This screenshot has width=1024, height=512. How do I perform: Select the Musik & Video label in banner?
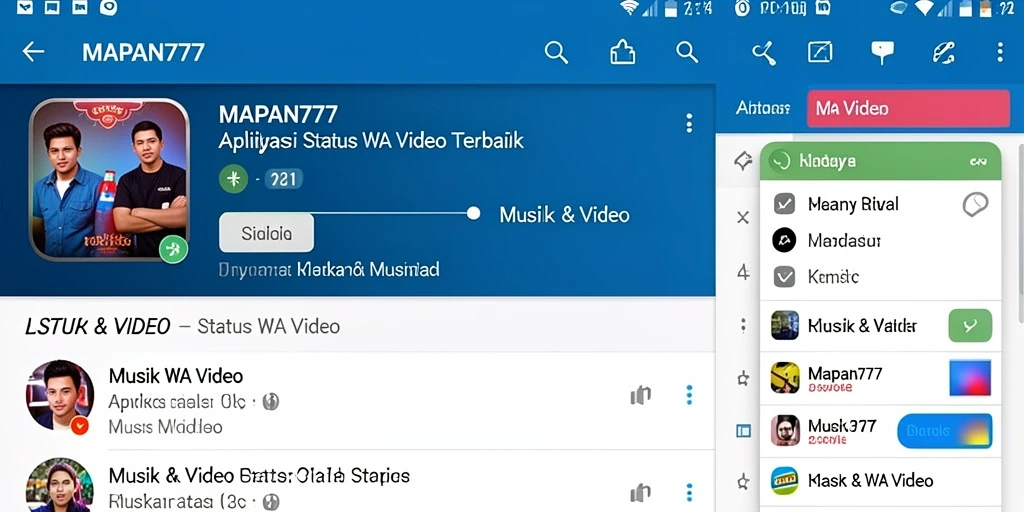pos(564,215)
